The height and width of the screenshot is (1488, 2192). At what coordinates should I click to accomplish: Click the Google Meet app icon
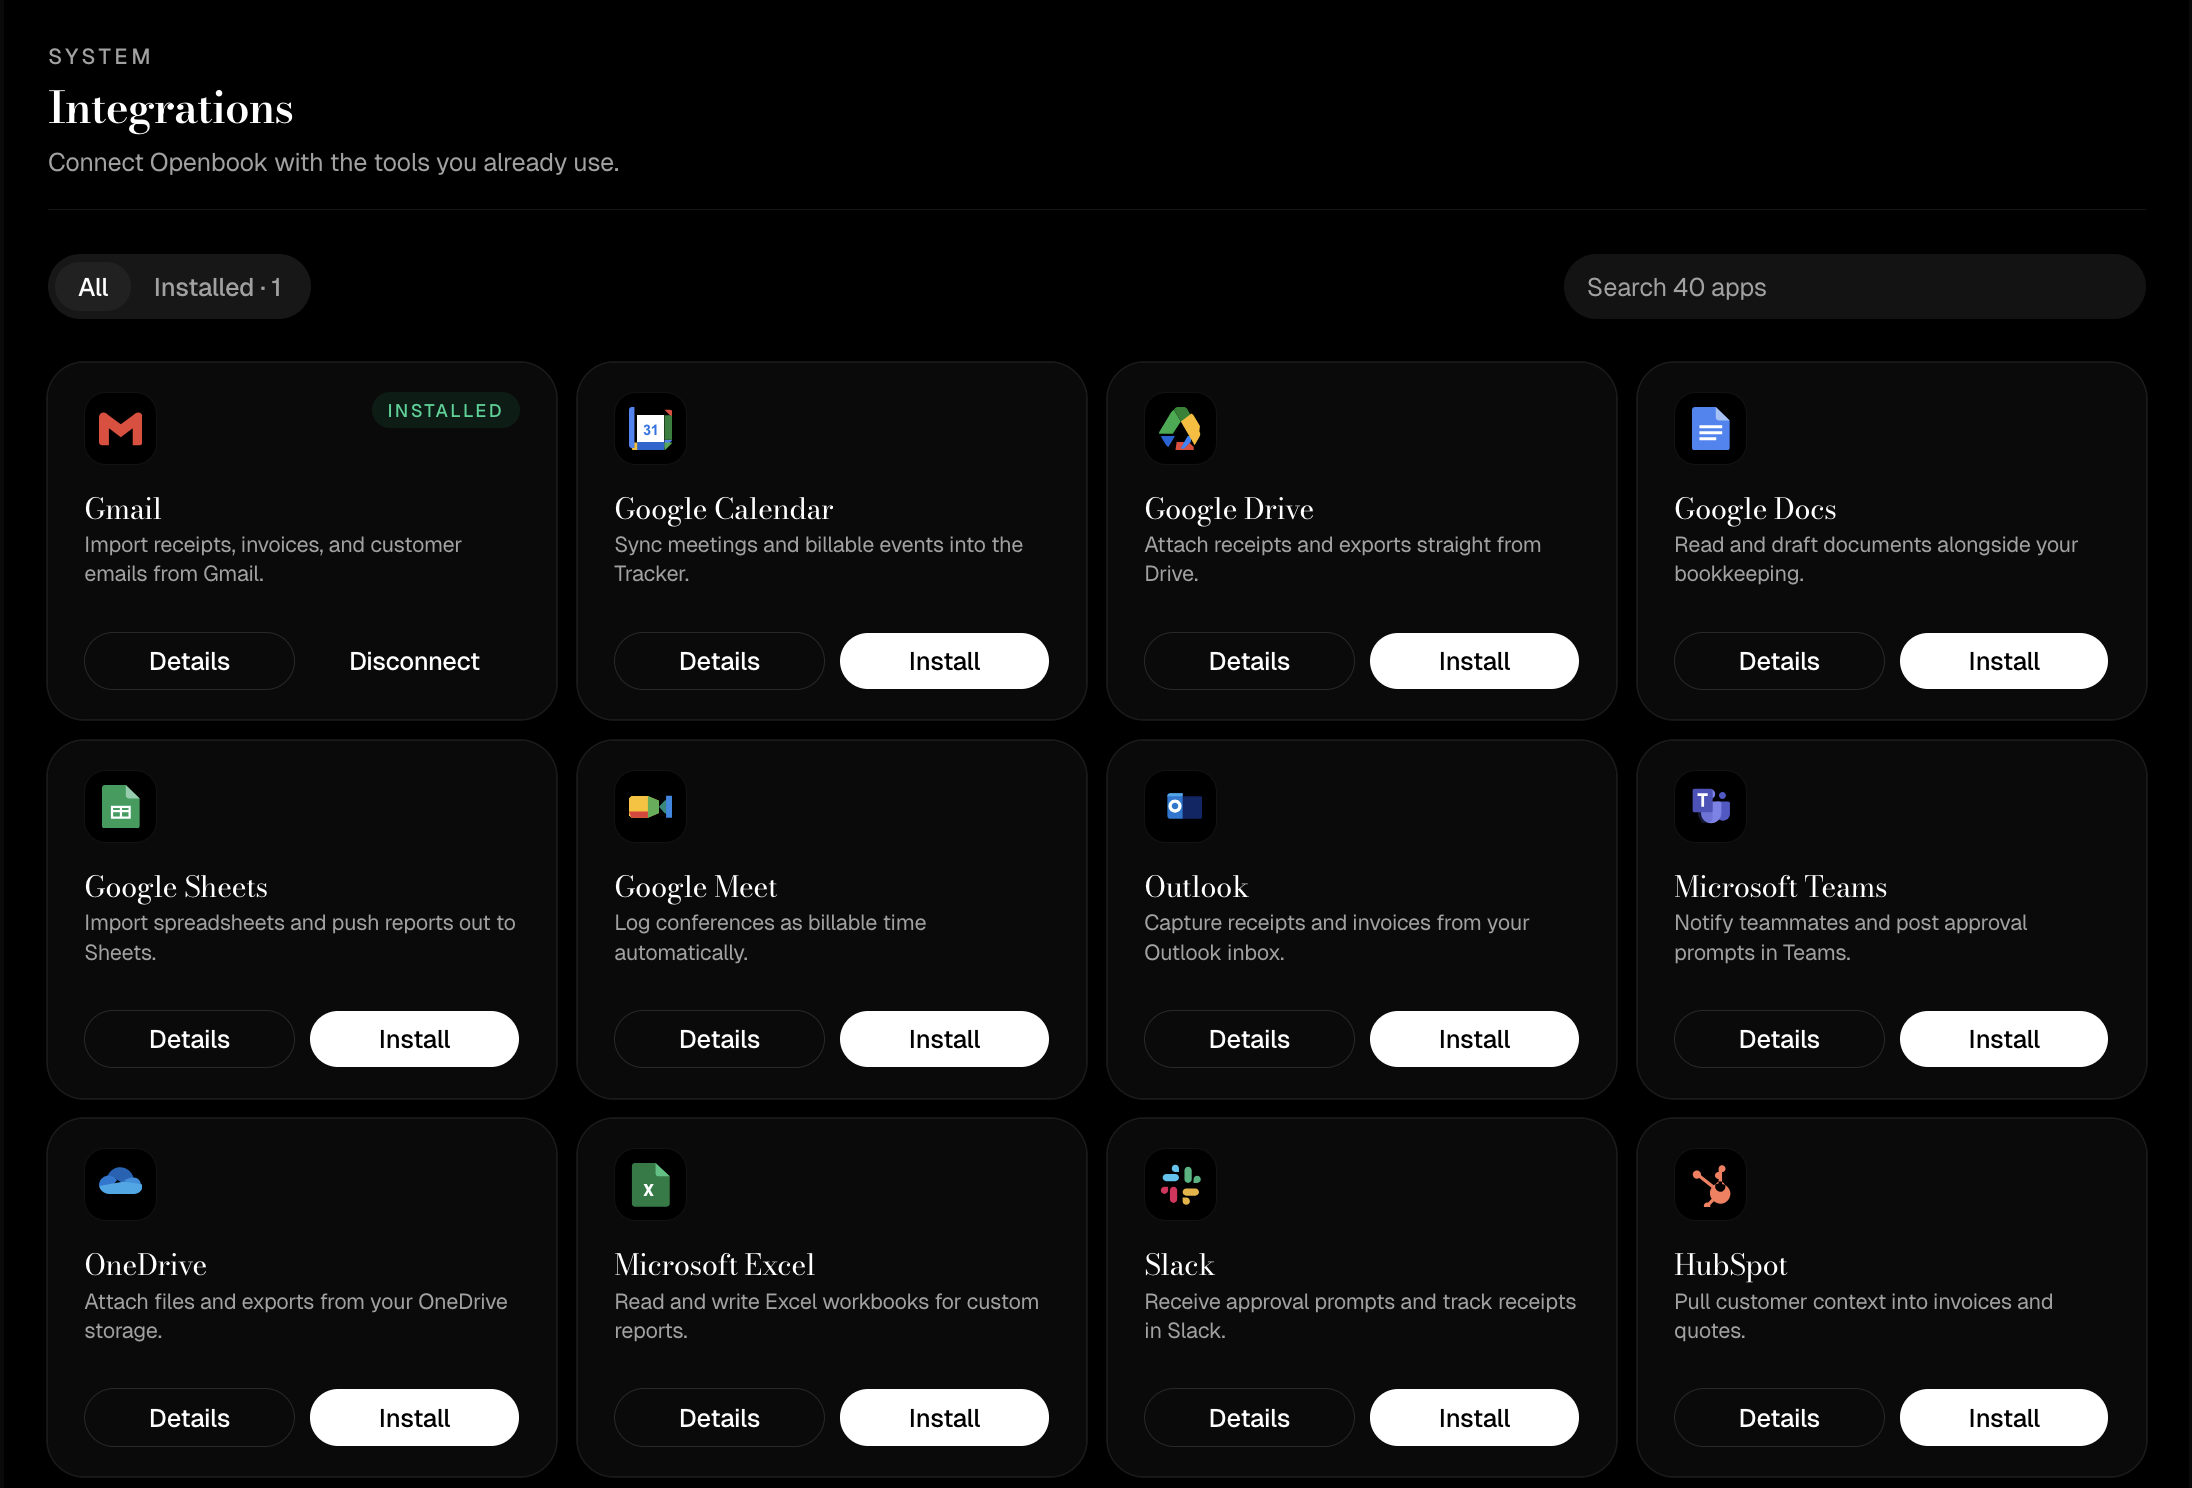pos(650,807)
